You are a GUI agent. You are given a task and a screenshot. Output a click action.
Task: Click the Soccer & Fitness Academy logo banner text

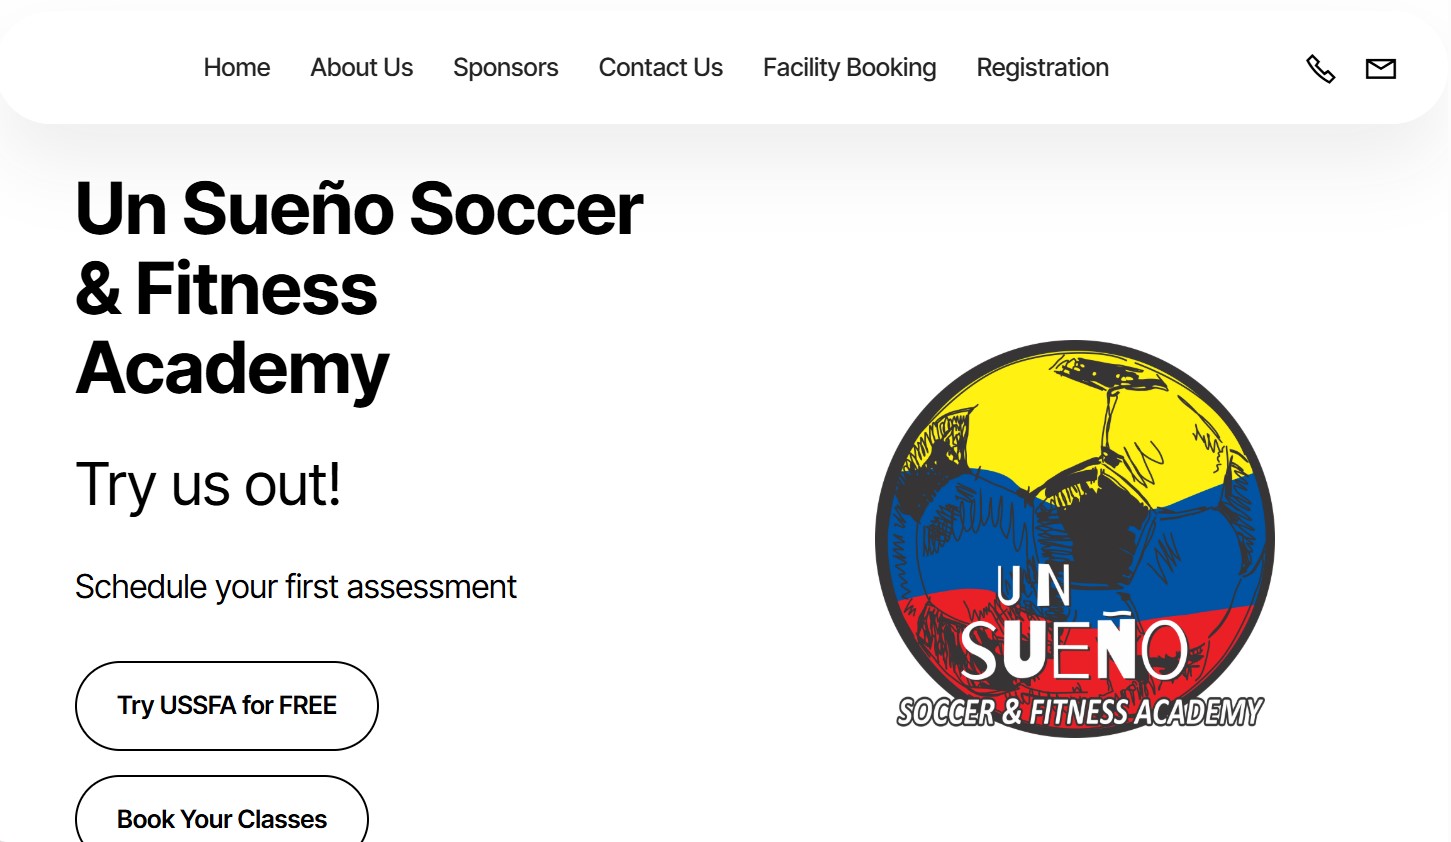click(x=1079, y=712)
